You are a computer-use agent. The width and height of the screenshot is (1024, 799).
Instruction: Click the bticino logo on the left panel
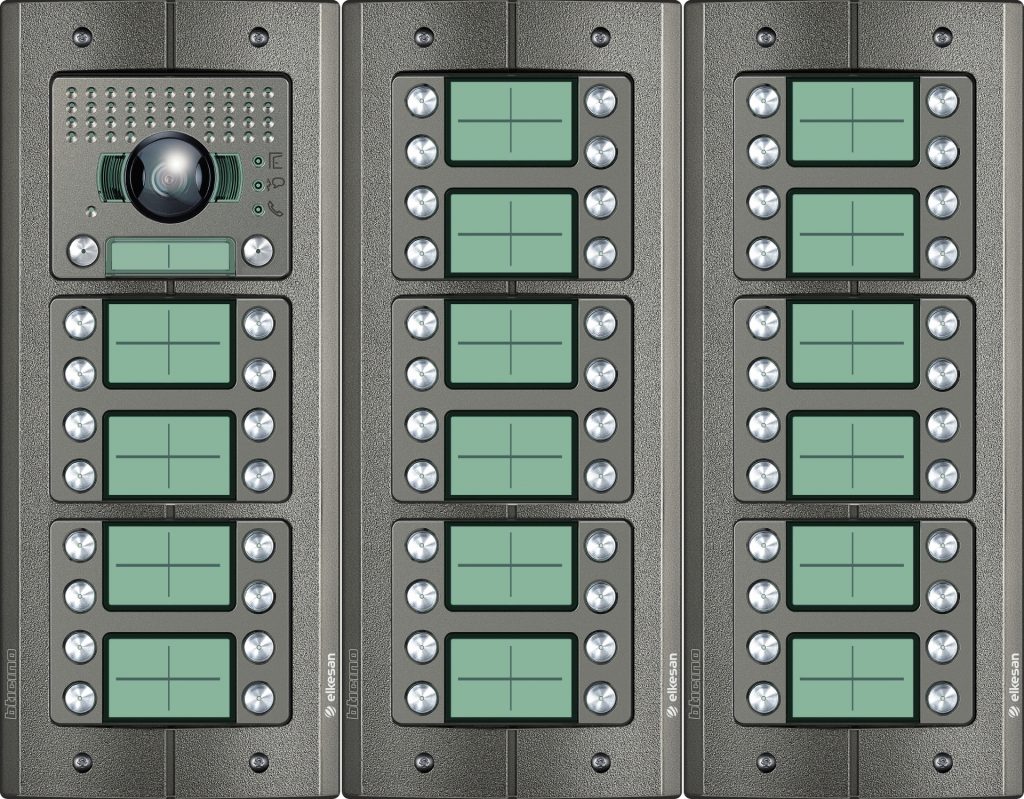coord(12,683)
